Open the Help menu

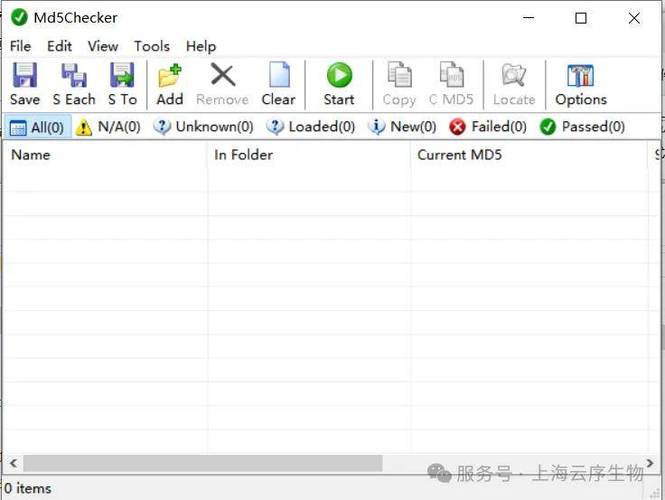click(200, 46)
